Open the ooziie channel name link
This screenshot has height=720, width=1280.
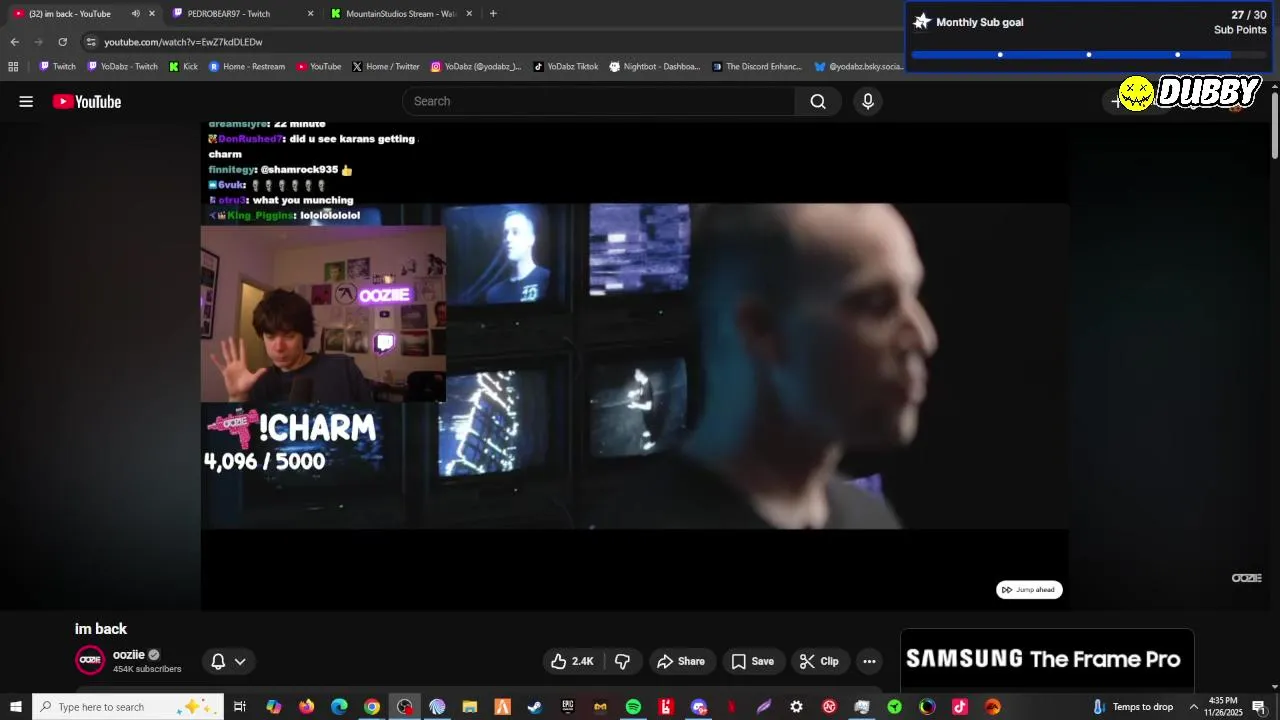point(129,655)
